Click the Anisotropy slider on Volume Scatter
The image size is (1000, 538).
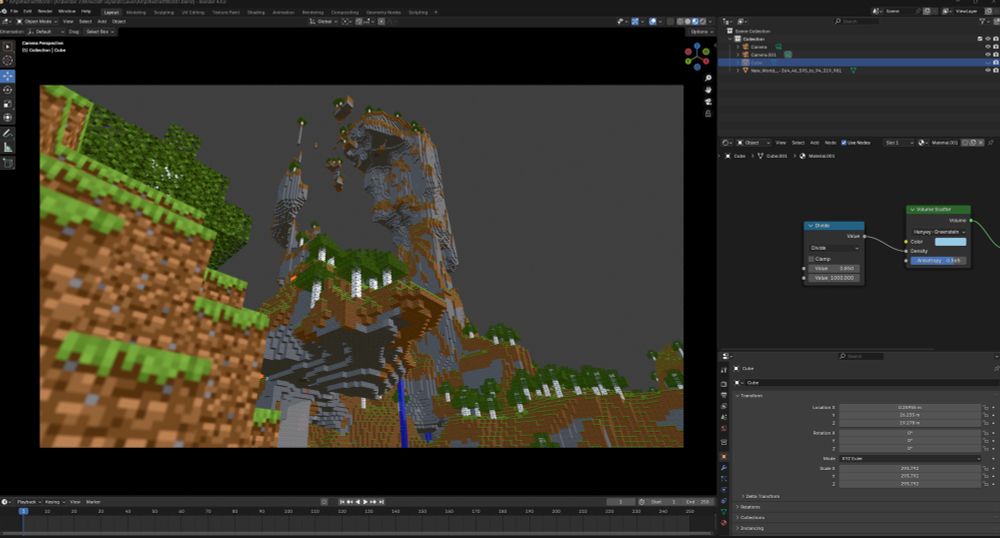(x=938, y=260)
